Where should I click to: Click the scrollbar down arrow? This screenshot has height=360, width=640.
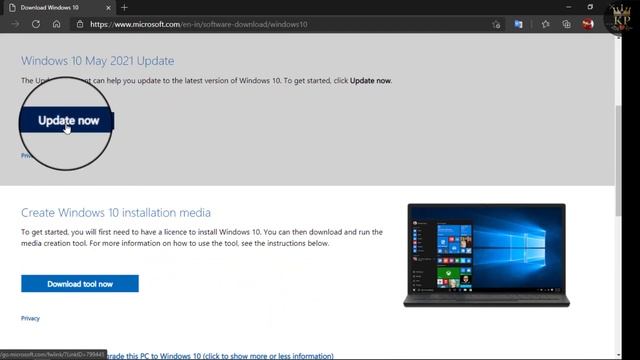coord(618,356)
